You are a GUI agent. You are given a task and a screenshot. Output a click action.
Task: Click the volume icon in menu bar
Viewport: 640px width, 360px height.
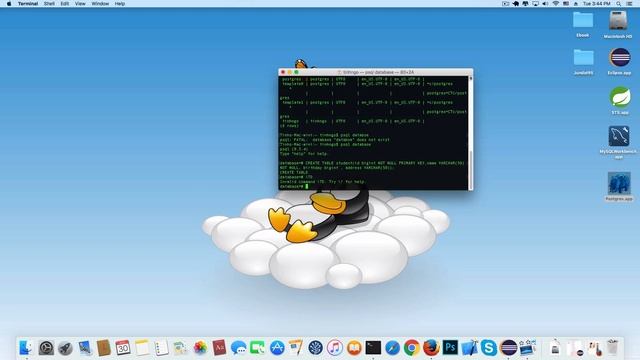(x=545, y=4)
